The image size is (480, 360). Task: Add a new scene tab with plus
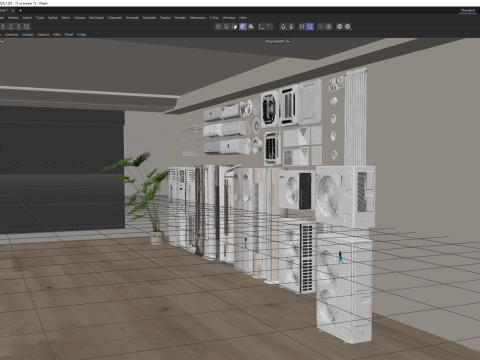tap(20, 11)
